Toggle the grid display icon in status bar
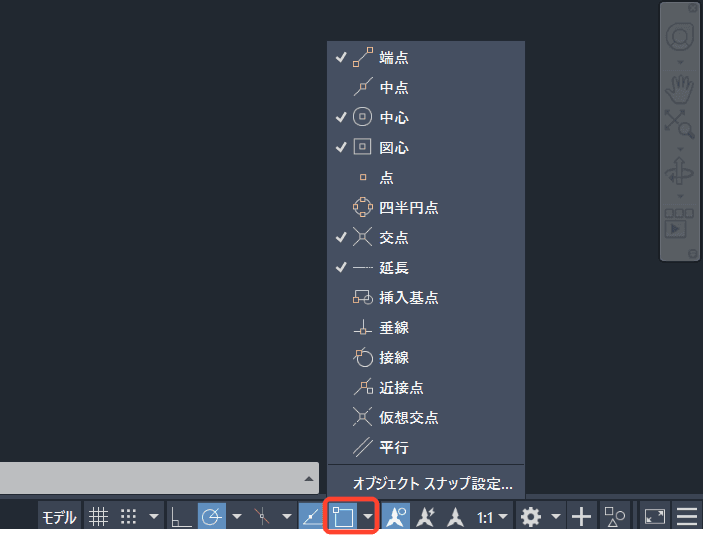This screenshot has height=535, width=703. (x=98, y=517)
